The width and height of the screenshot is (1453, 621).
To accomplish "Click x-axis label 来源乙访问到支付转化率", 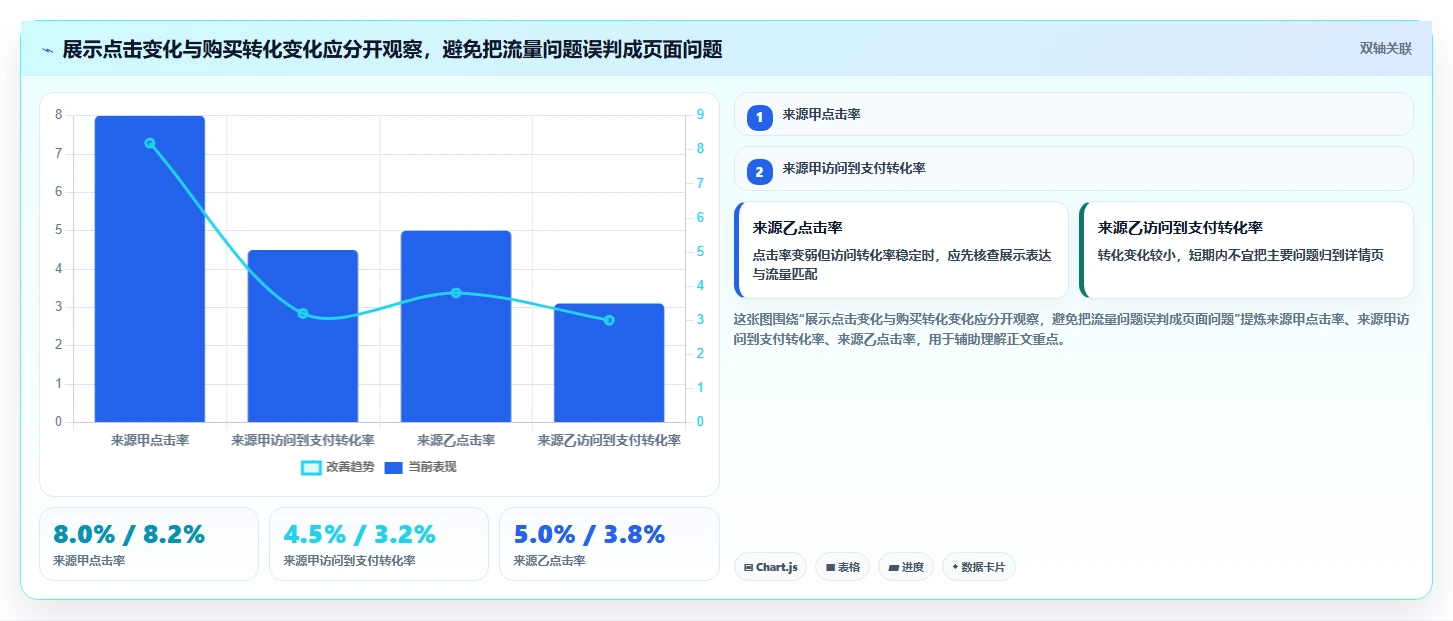I will [x=609, y=440].
